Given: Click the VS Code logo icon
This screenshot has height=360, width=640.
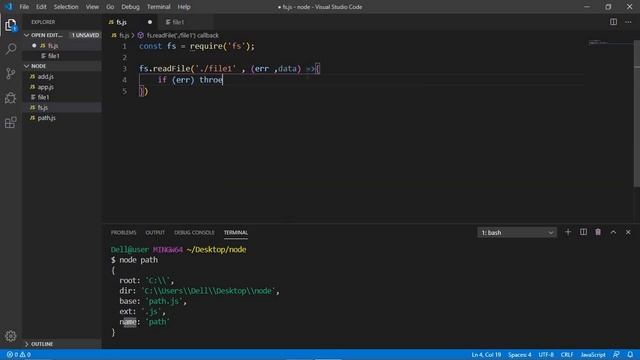Looking at the screenshot, I should 8,7.
